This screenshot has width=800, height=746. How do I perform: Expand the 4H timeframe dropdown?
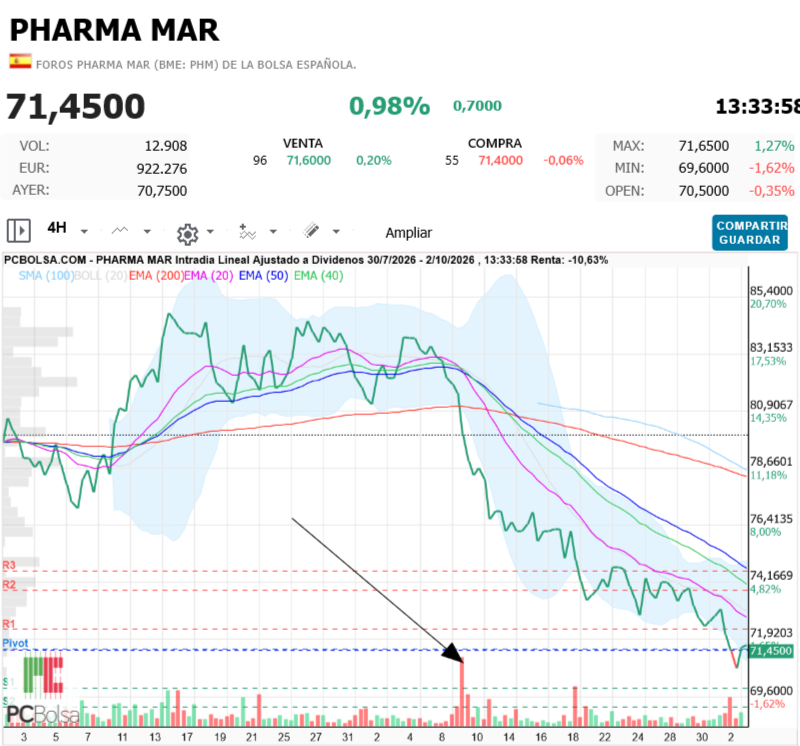point(84,232)
